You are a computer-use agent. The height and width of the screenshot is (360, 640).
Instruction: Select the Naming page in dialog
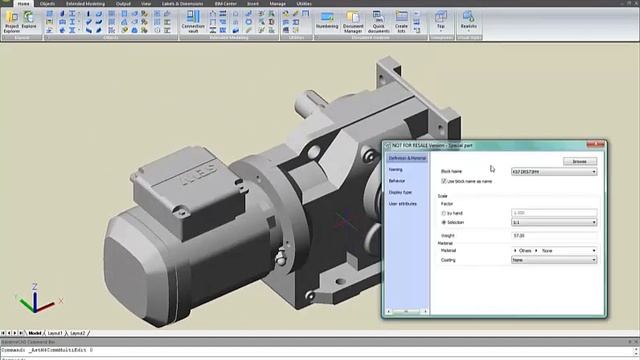(396, 169)
